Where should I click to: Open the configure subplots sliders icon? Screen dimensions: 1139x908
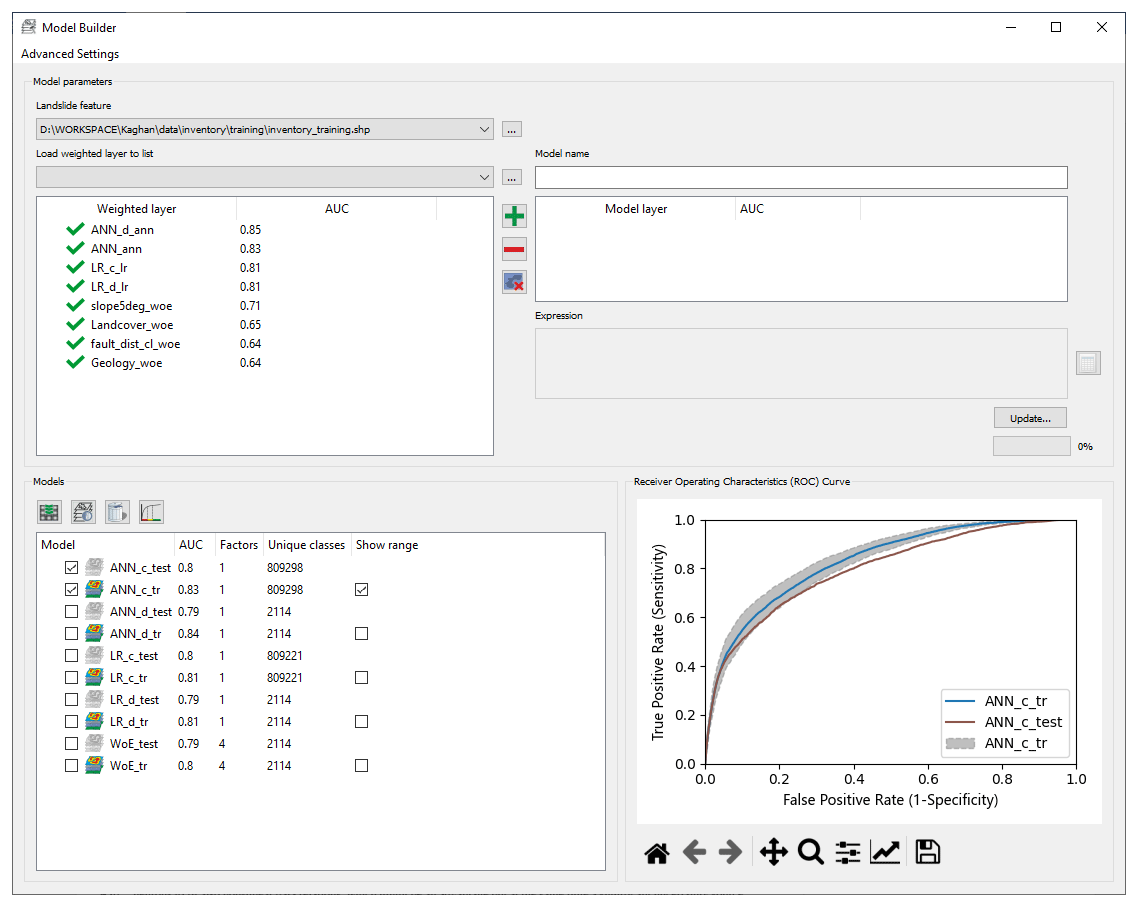[848, 853]
